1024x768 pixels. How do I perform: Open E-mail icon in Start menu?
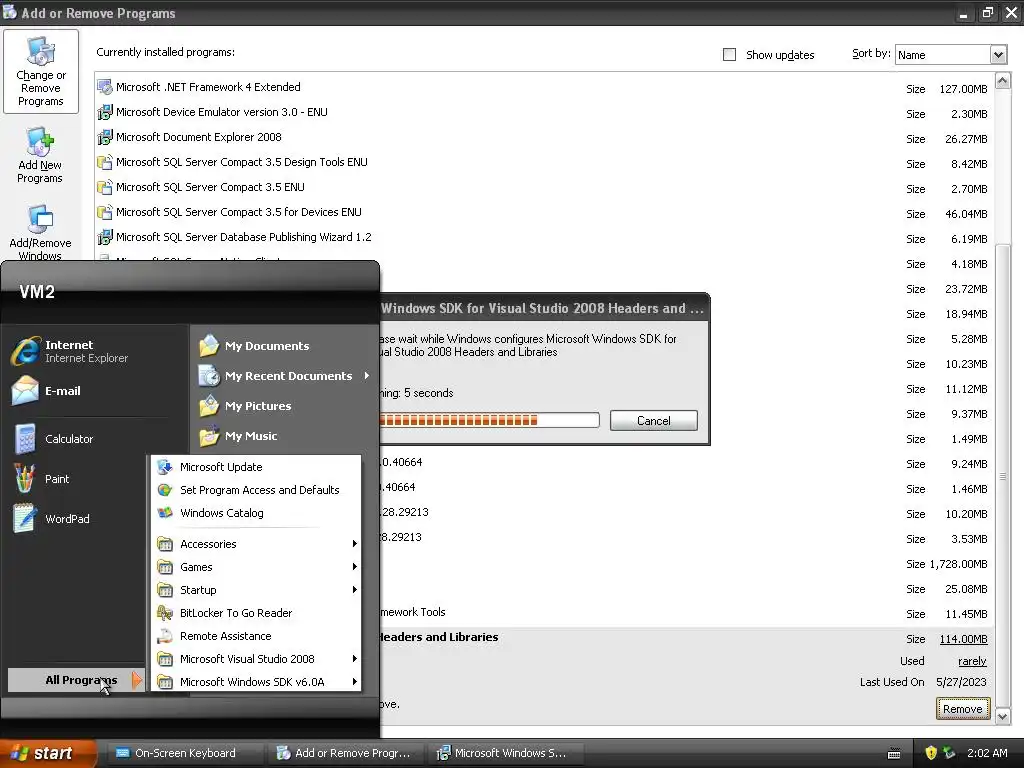25,391
